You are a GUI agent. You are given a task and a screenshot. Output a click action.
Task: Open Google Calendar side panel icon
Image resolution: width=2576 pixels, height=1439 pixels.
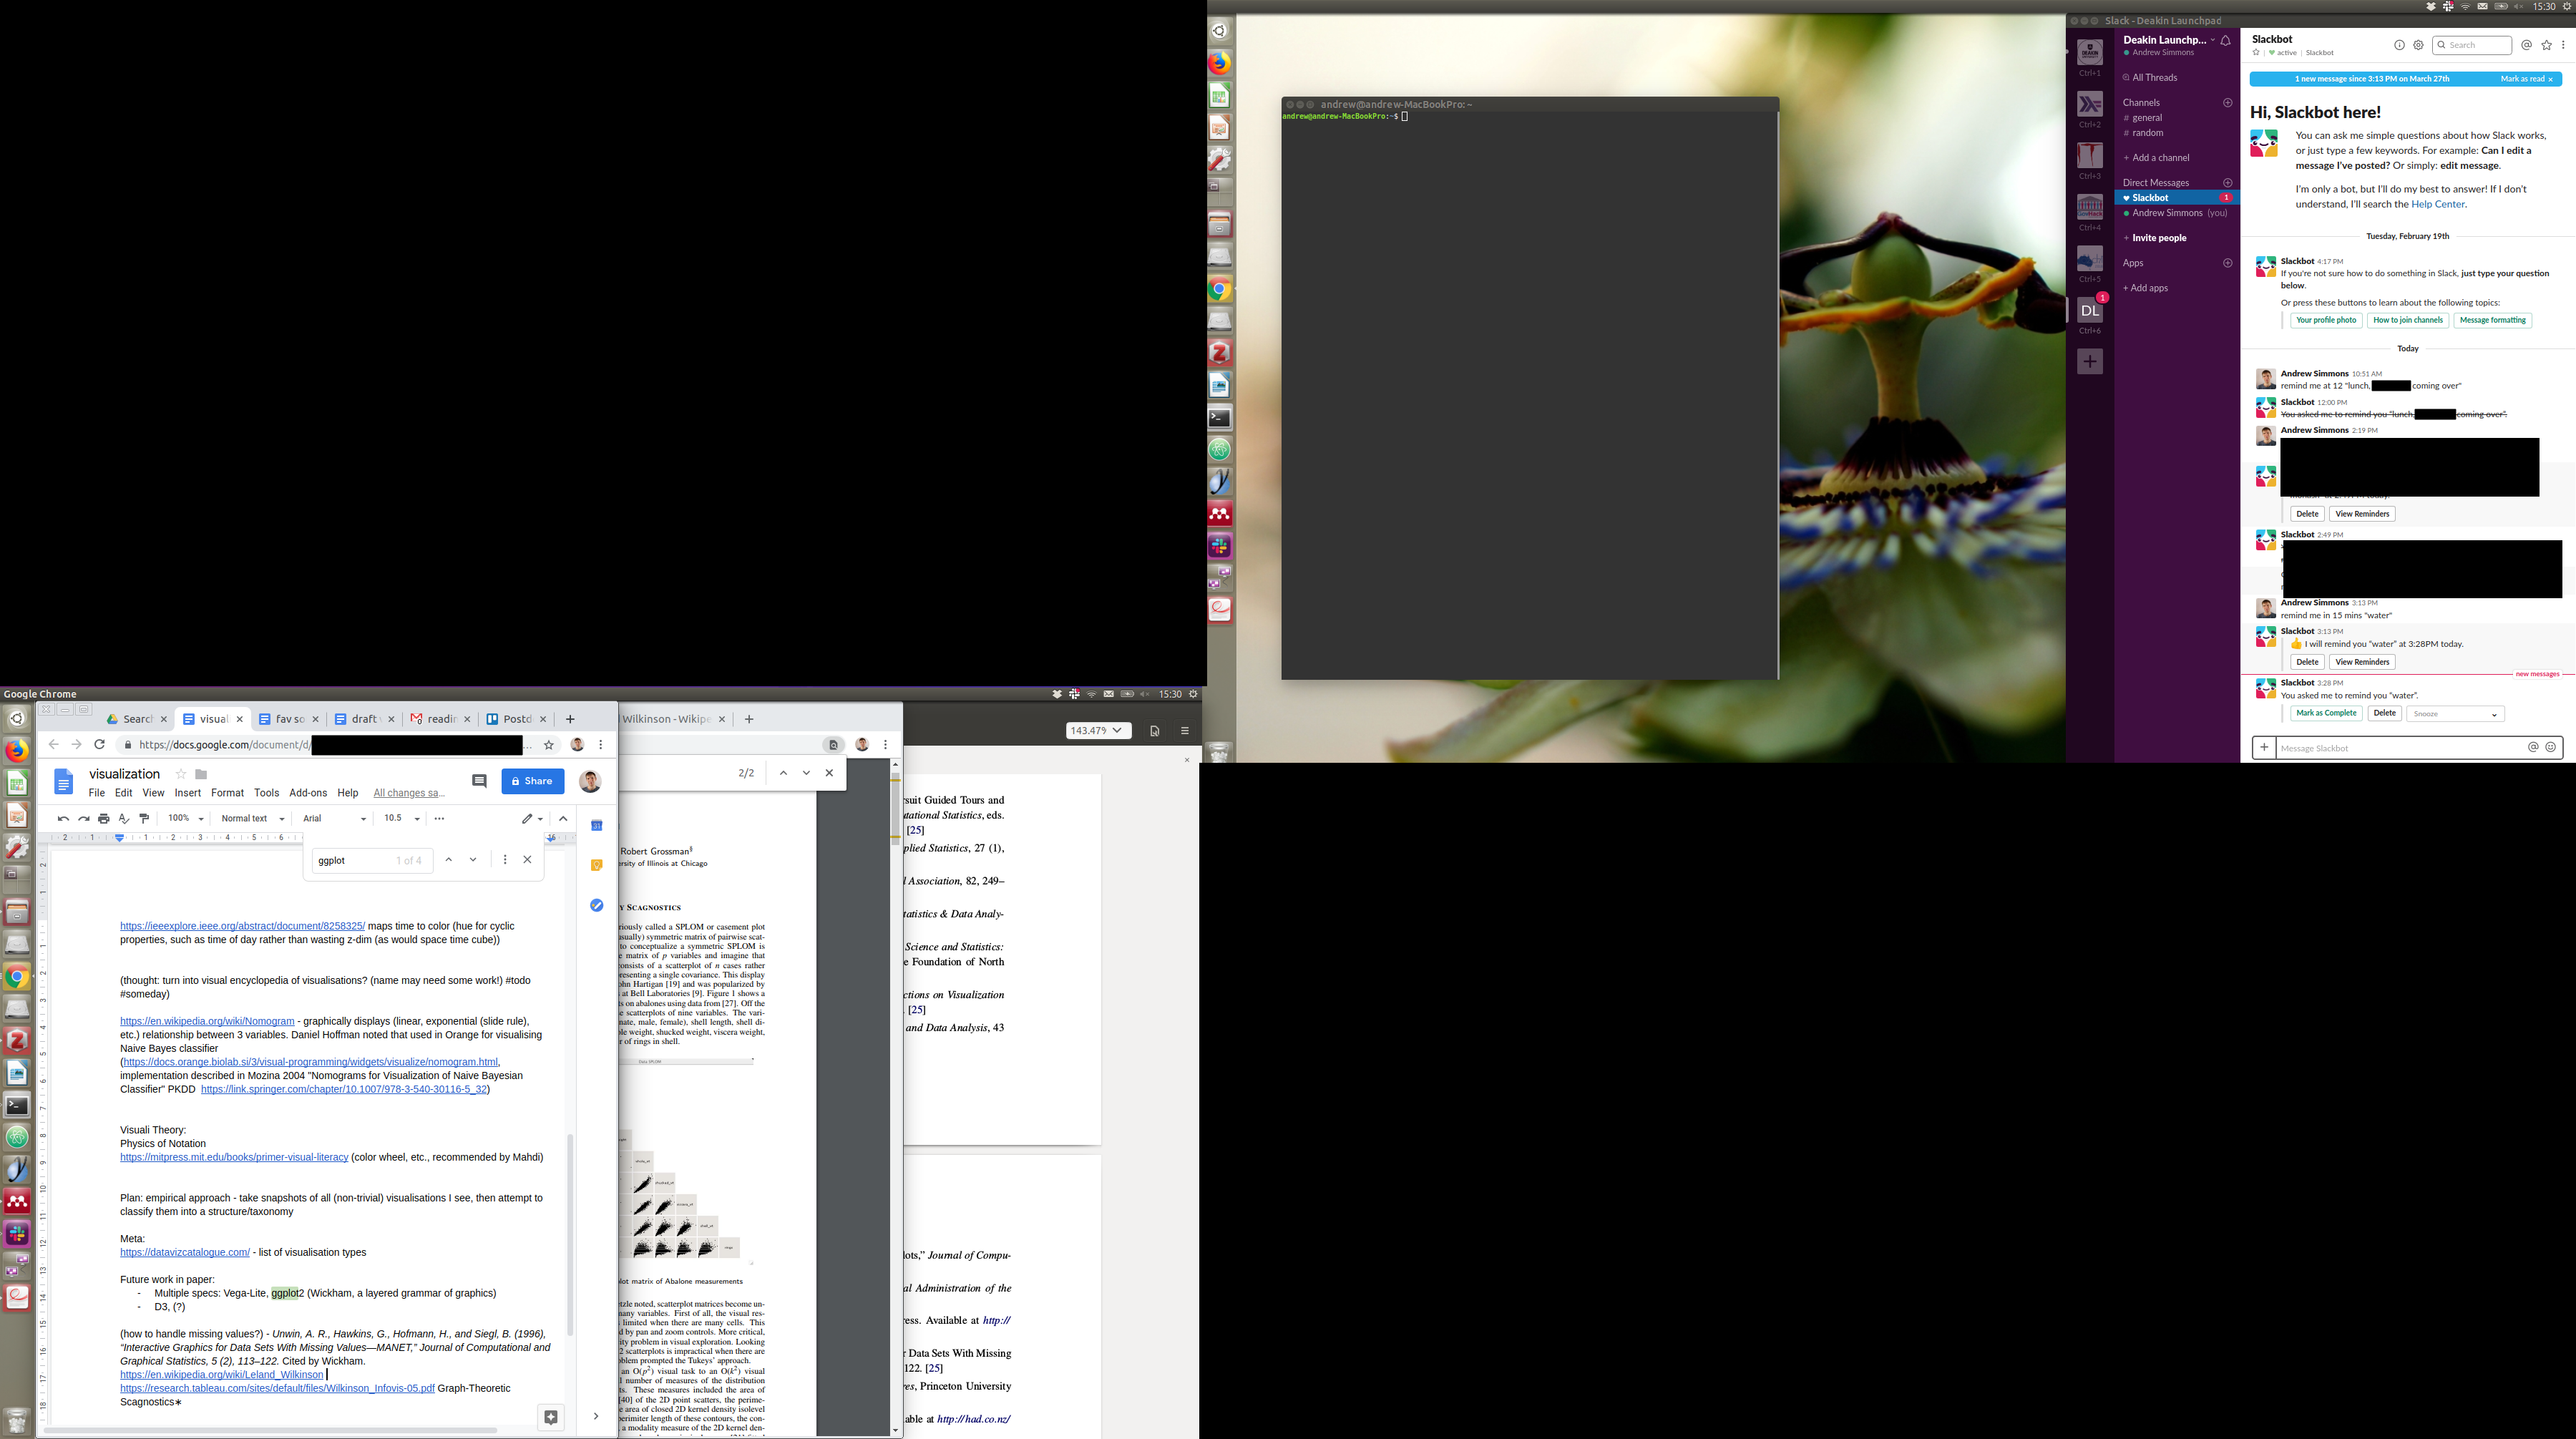(x=597, y=825)
